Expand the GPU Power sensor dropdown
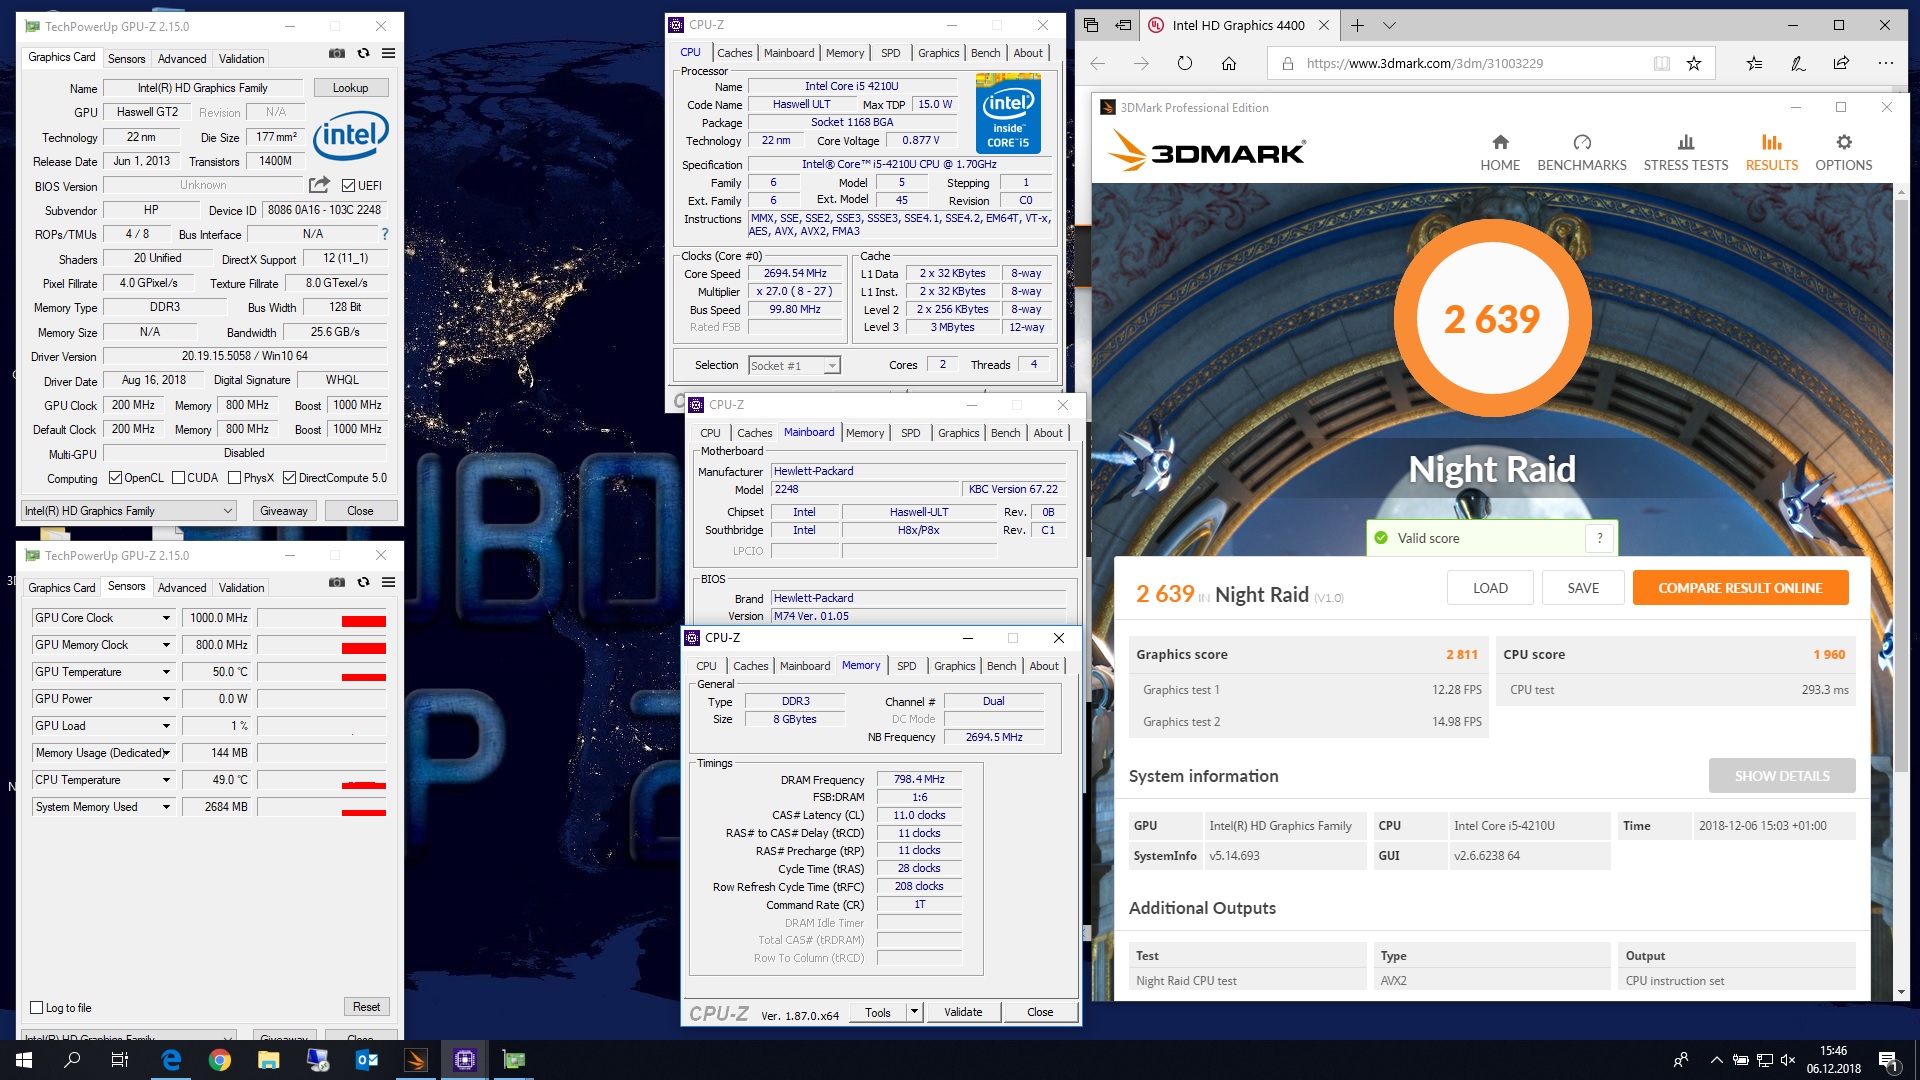The height and width of the screenshot is (1080, 1920). pos(167,699)
